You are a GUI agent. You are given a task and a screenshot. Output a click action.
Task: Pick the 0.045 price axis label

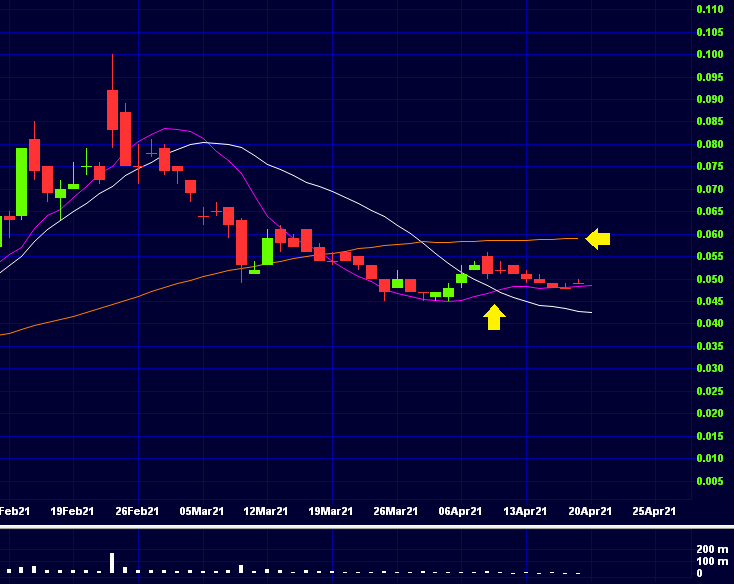pos(710,301)
